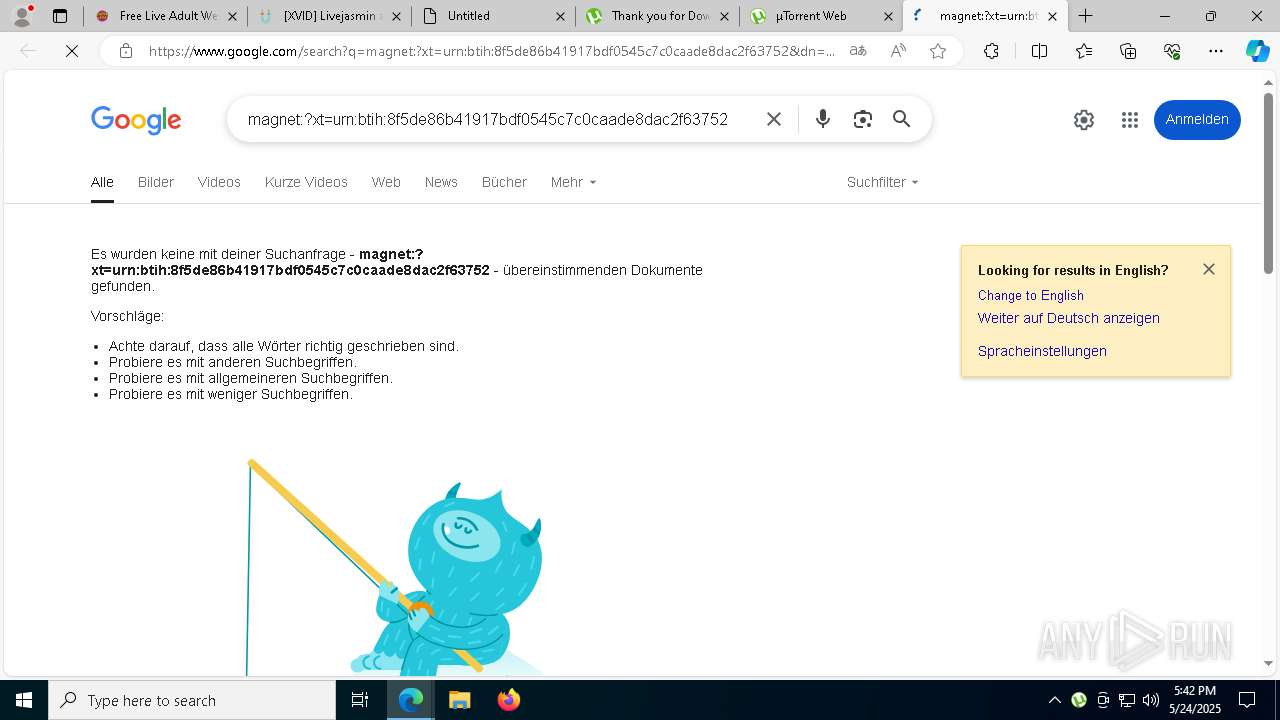
Task: Open the Collections icon
Action: (x=1128, y=51)
